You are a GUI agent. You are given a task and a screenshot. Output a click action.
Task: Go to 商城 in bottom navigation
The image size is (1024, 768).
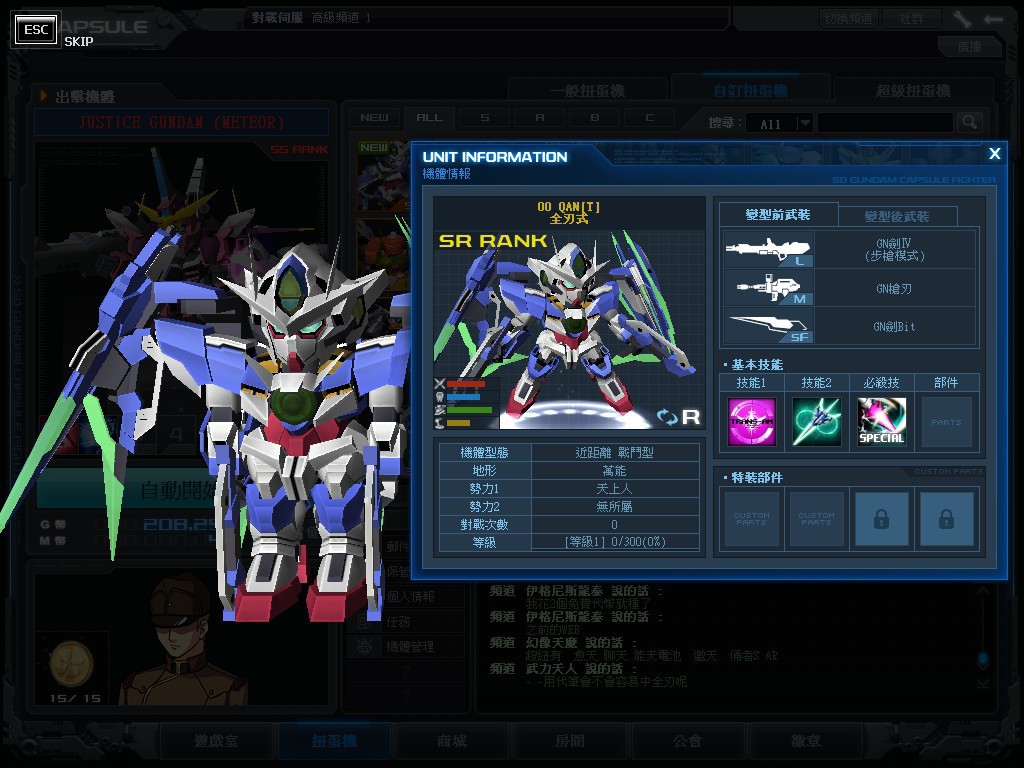(452, 741)
